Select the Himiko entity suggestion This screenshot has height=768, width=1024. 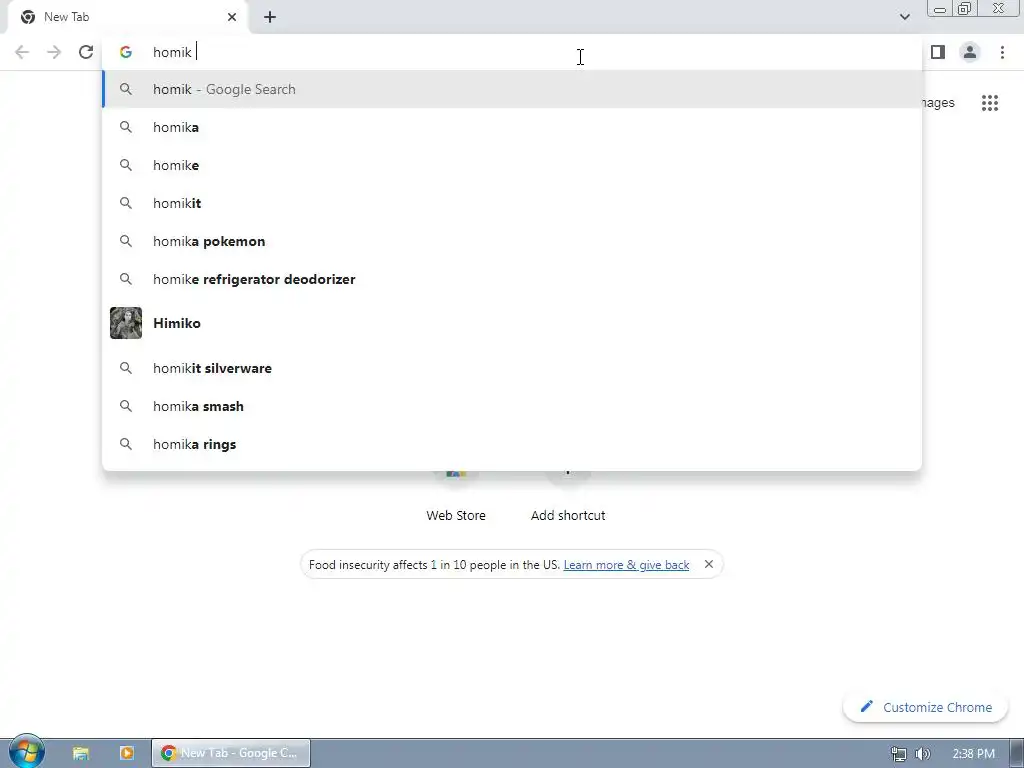pos(512,323)
